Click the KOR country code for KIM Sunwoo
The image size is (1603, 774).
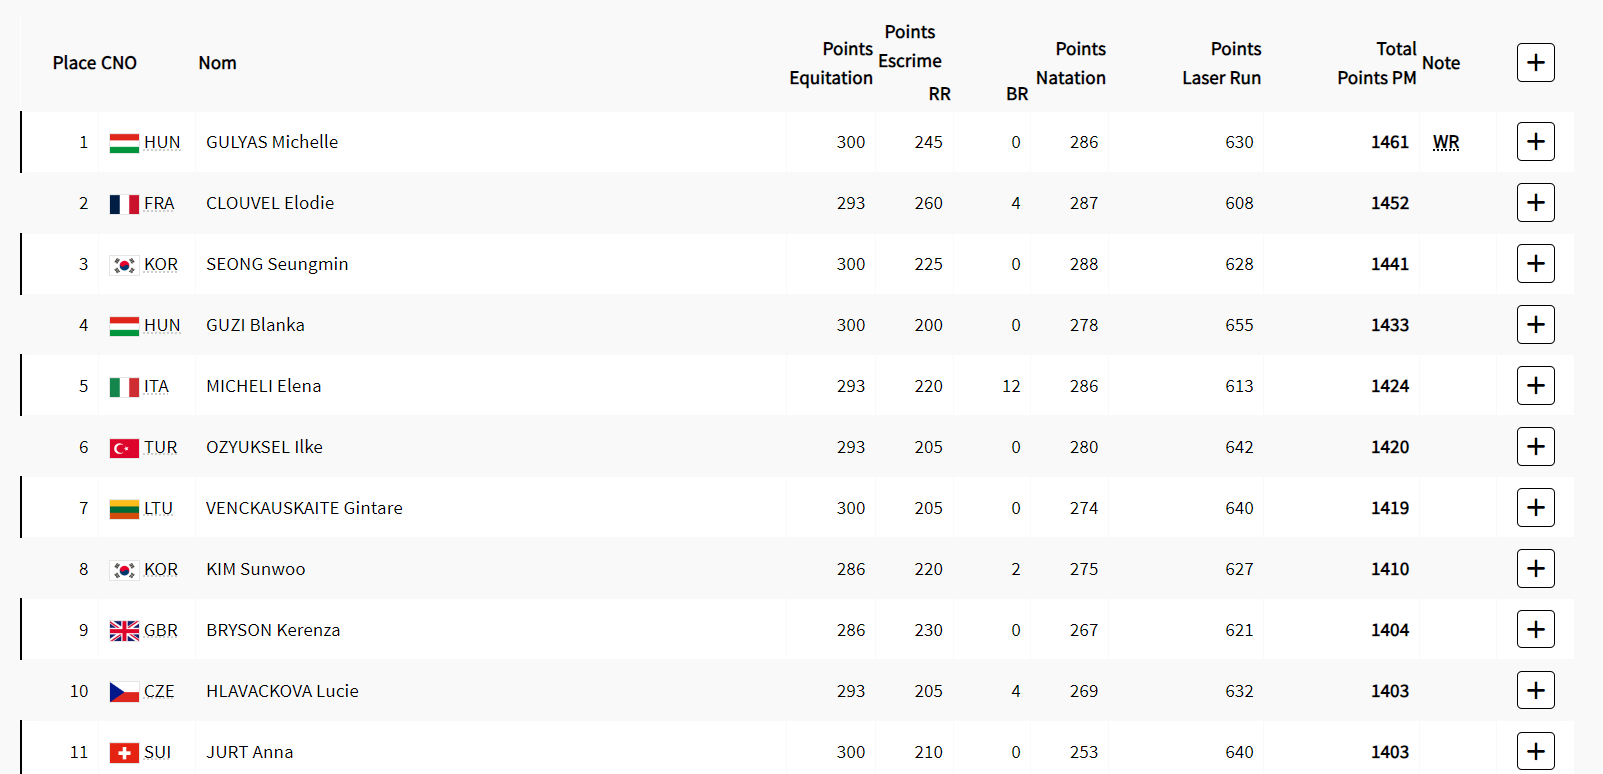pos(161,569)
